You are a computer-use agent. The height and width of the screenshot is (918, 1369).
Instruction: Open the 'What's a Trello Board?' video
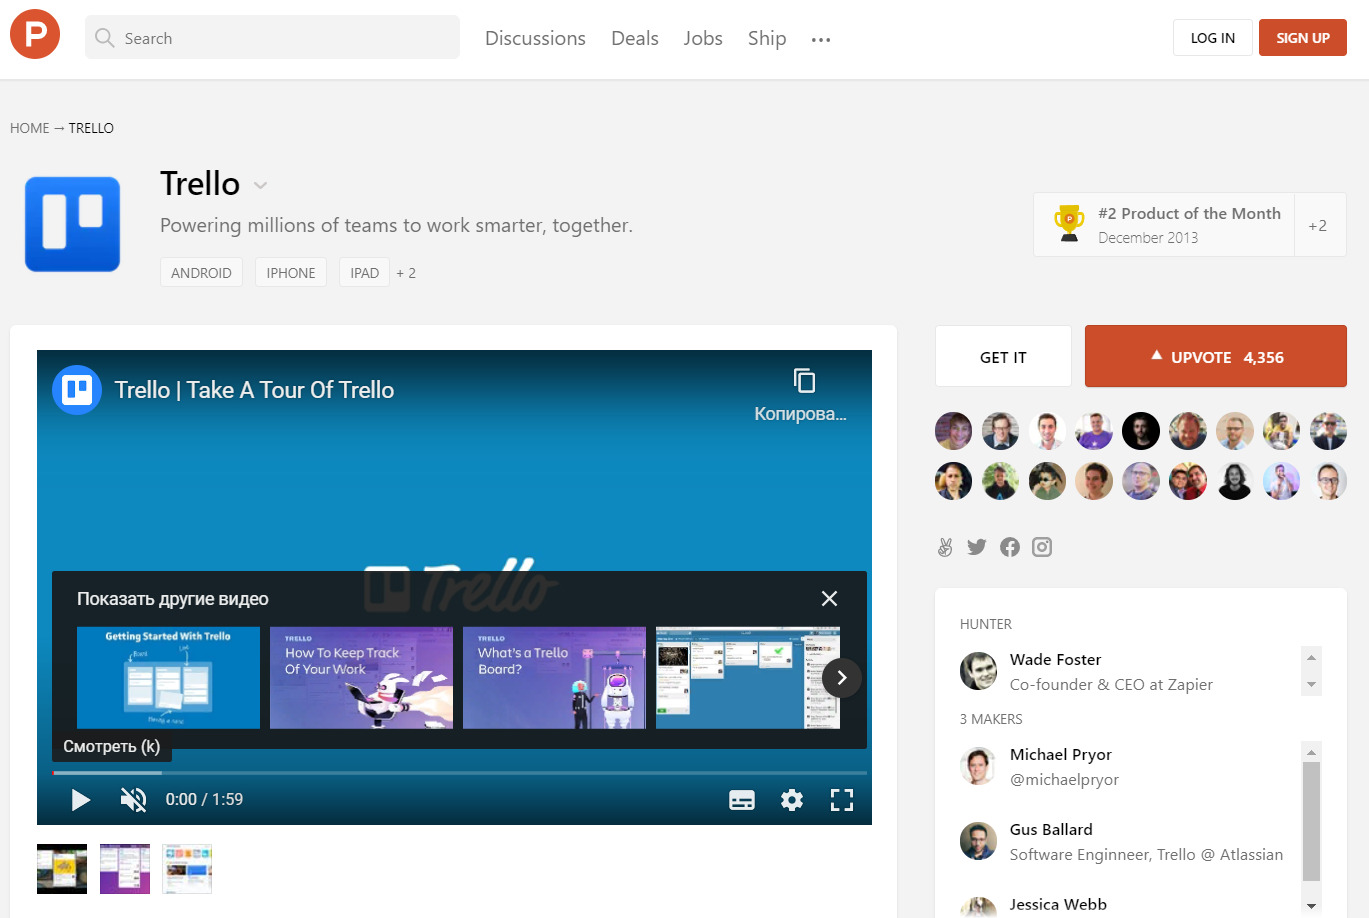click(x=554, y=678)
